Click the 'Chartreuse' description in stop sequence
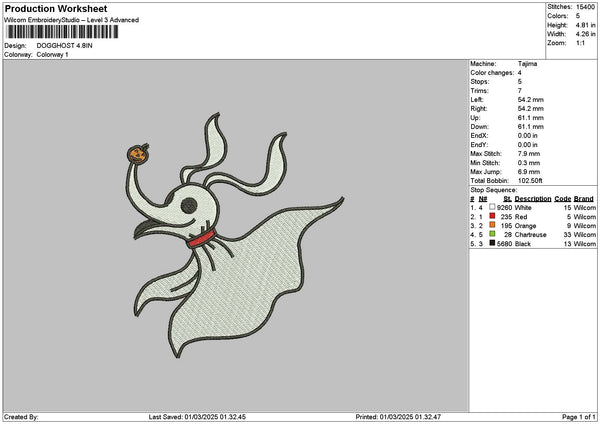The width and height of the screenshot is (600, 424). (x=530, y=235)
